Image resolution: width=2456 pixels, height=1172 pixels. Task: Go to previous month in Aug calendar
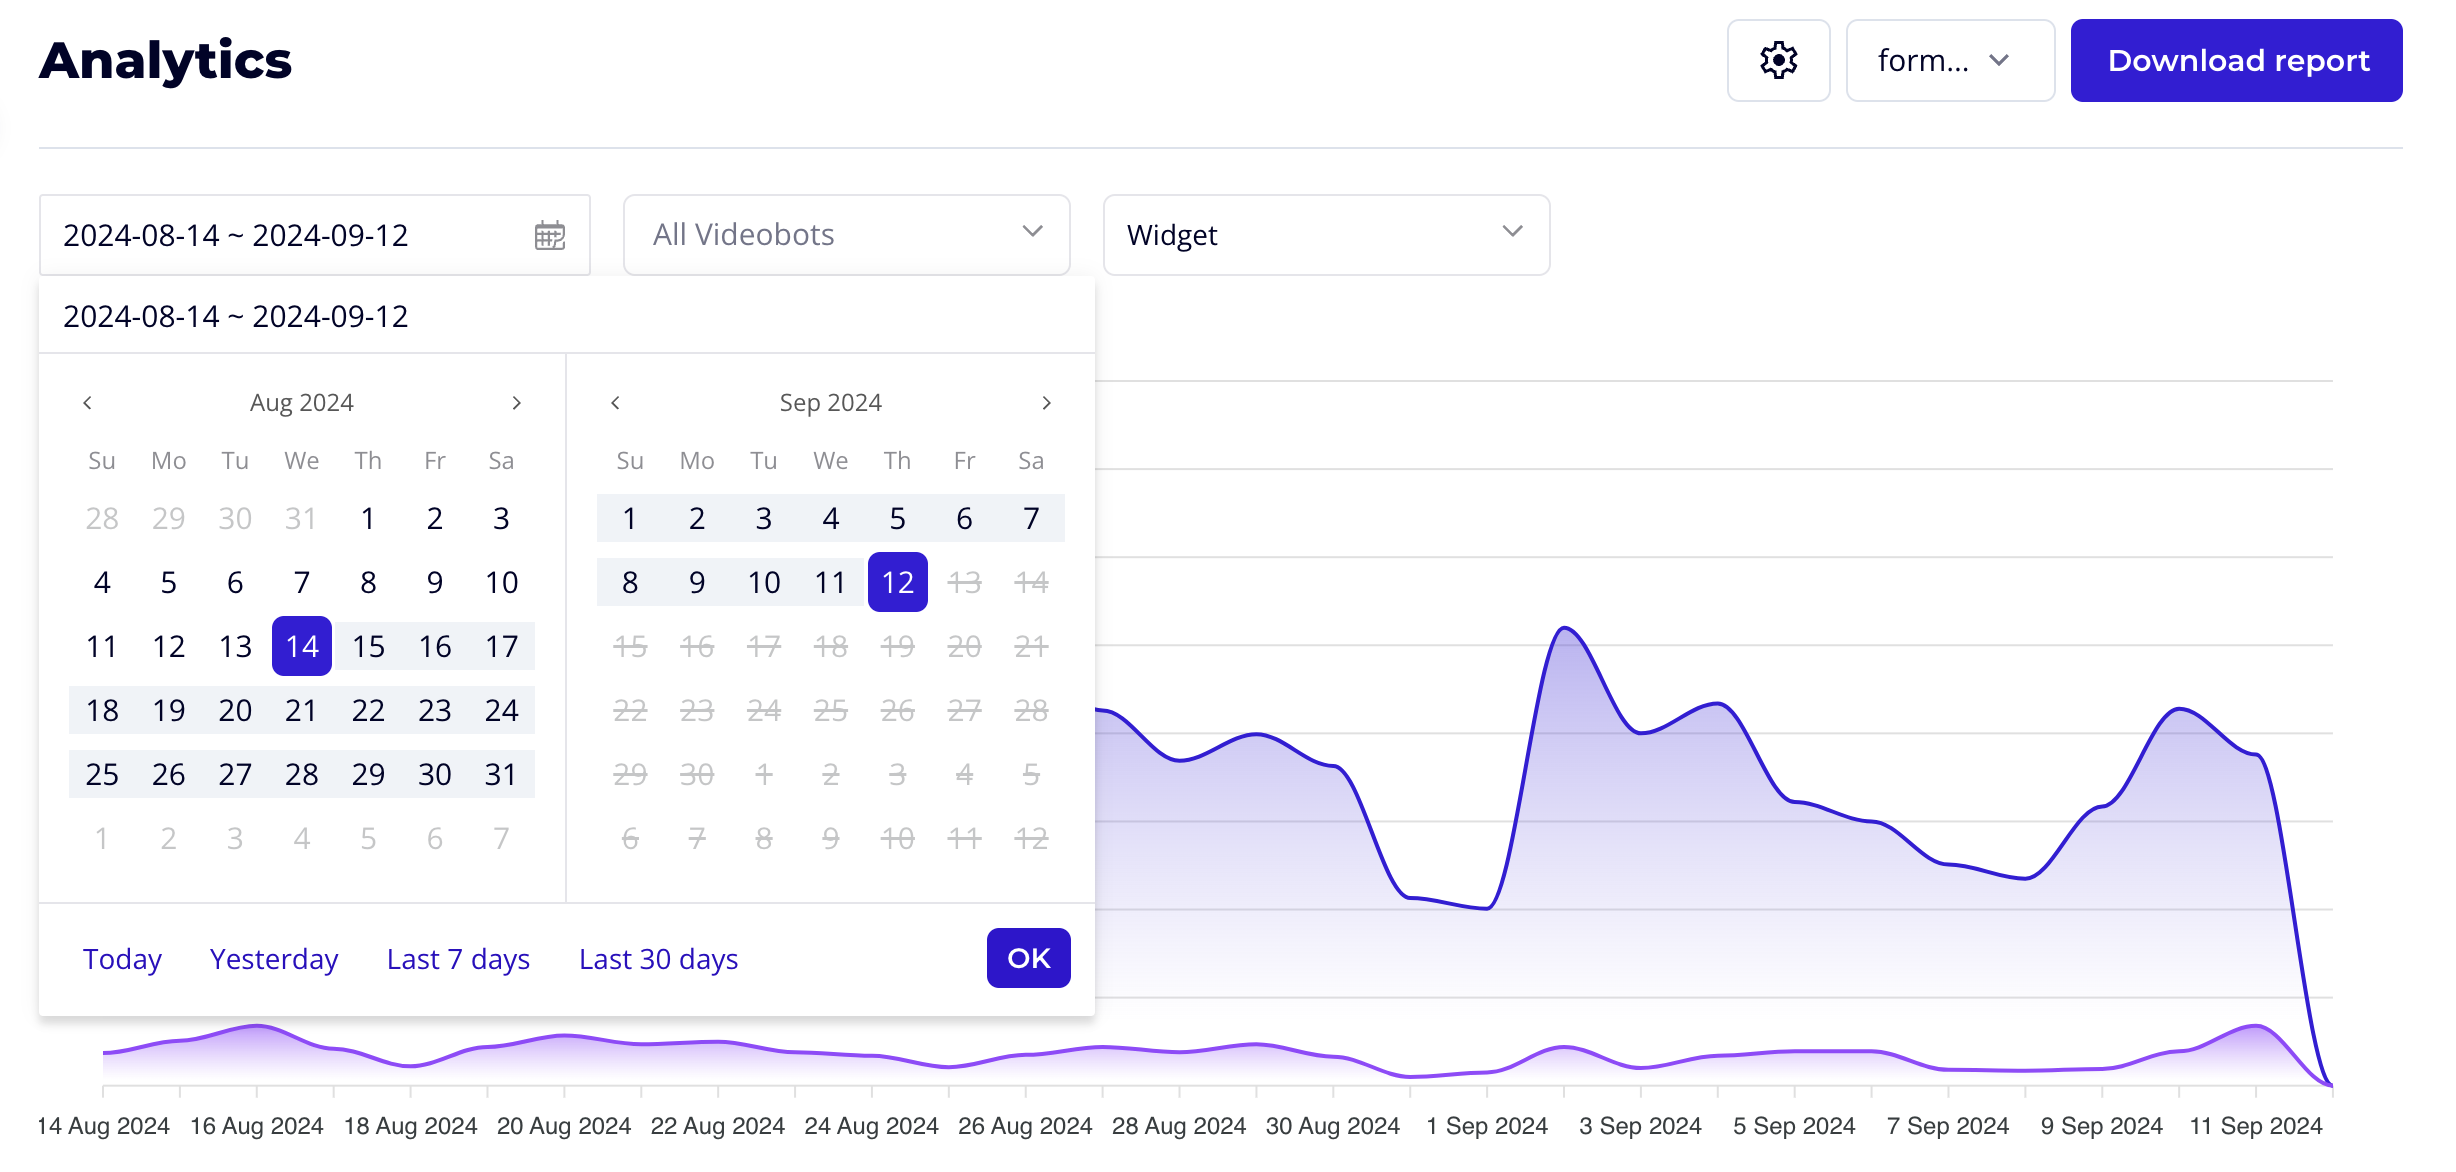(88, 403)
